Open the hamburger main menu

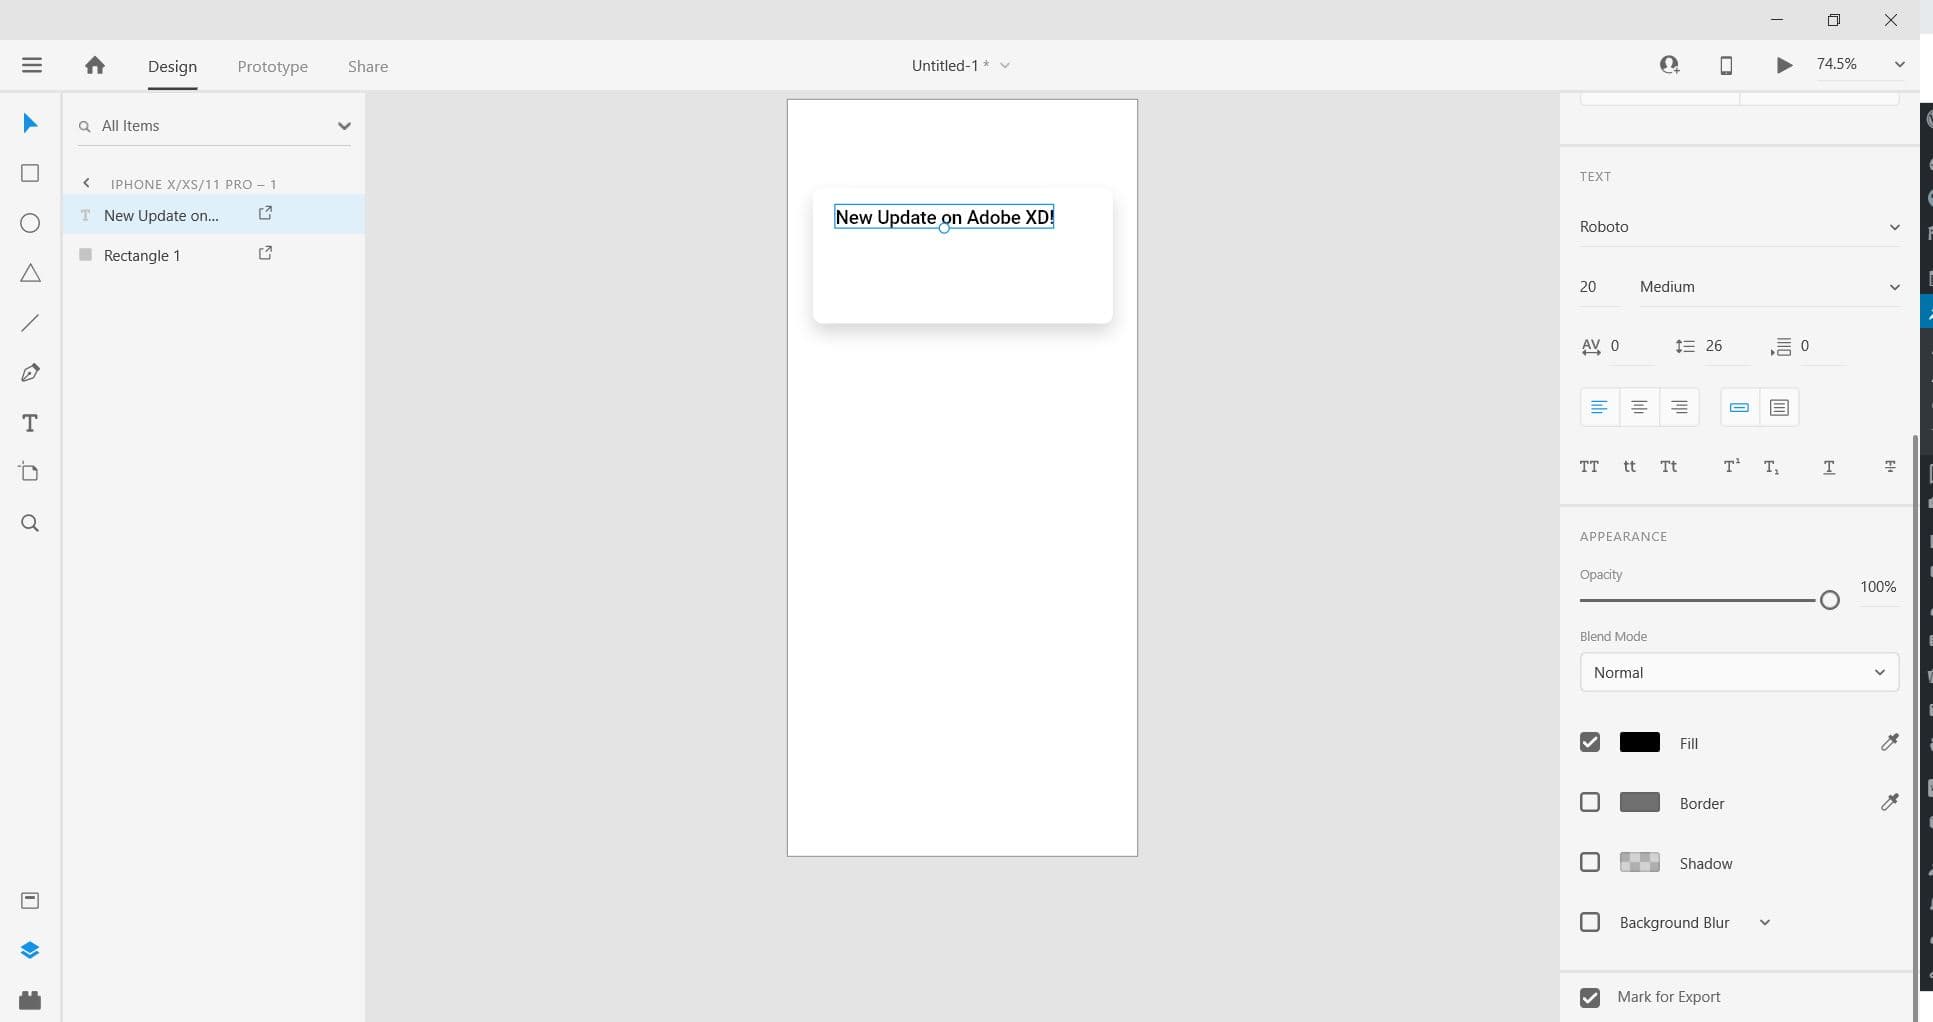(x=32, y=65)
